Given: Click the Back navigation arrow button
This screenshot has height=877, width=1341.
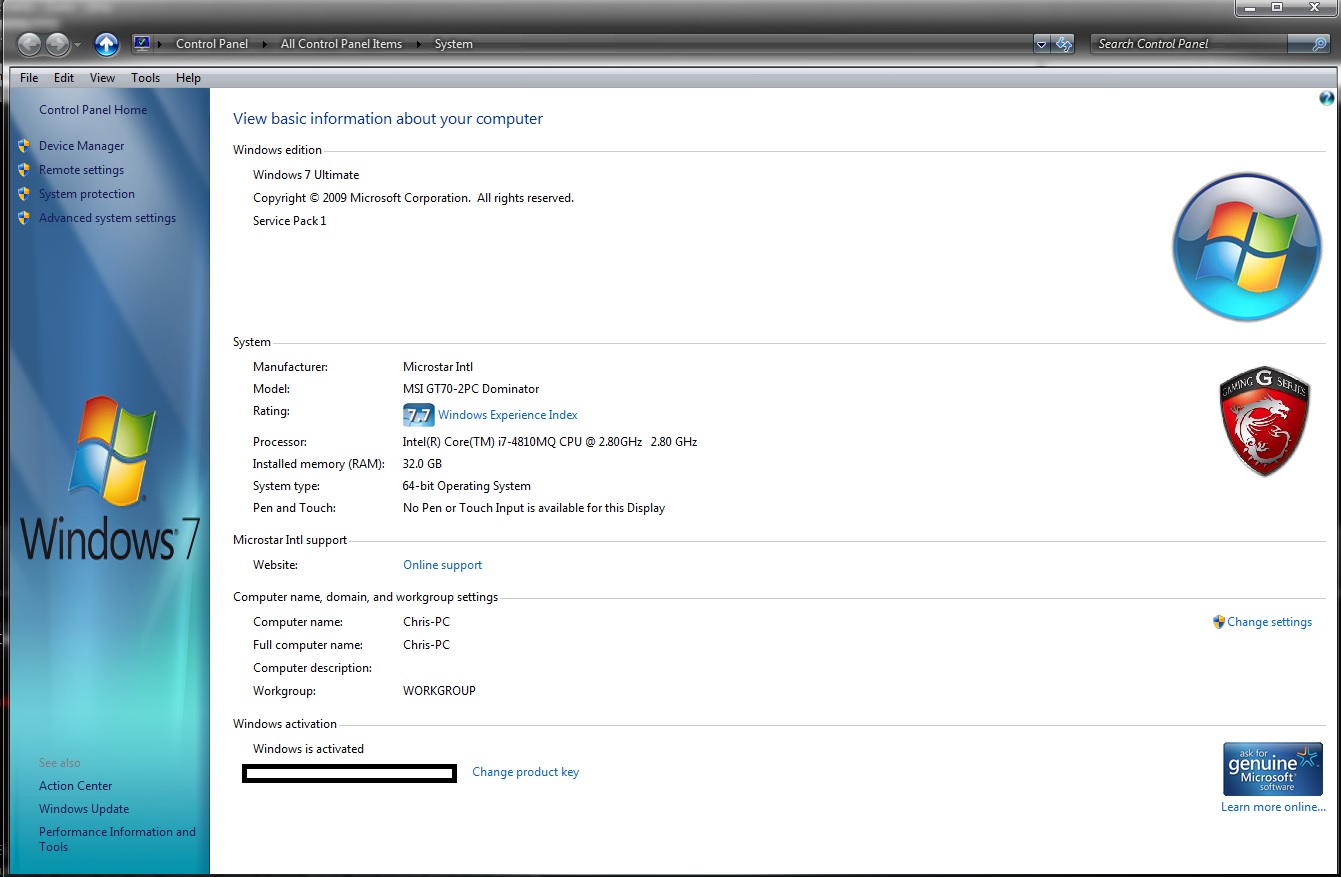Looking at the screenshot, I should point(30,44).
